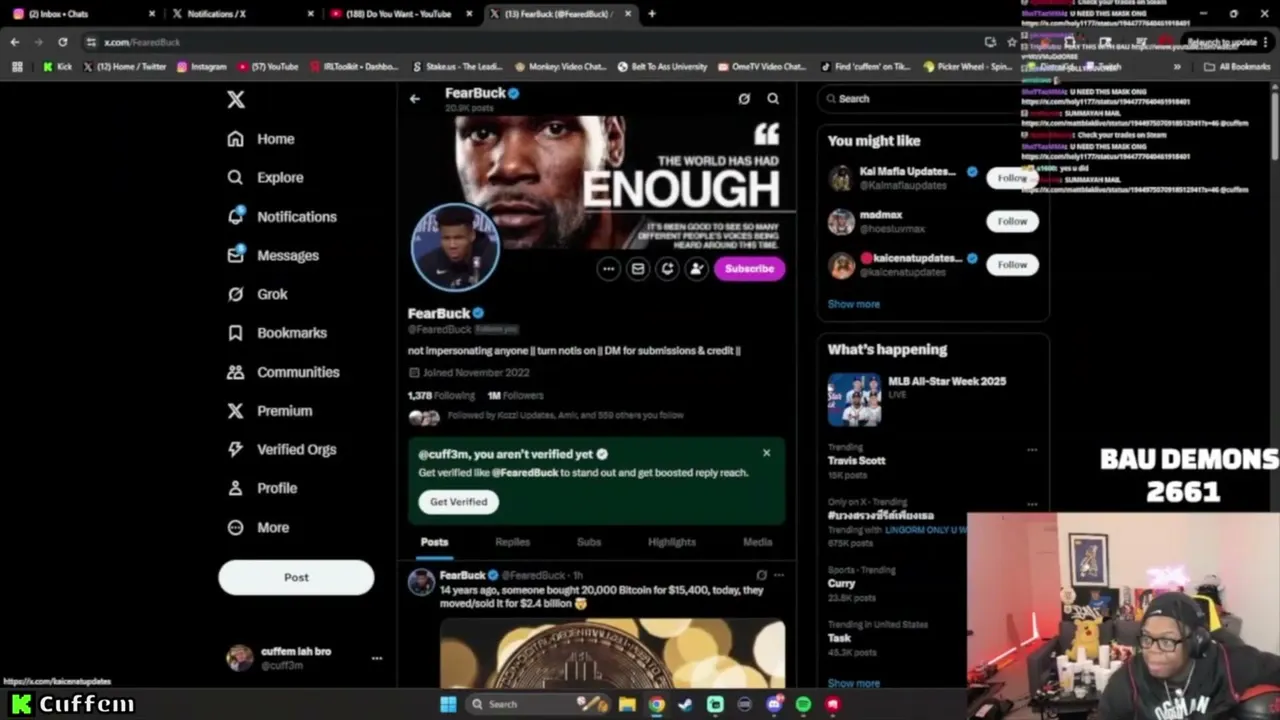View the 1,378 Following list

point(440,396)
